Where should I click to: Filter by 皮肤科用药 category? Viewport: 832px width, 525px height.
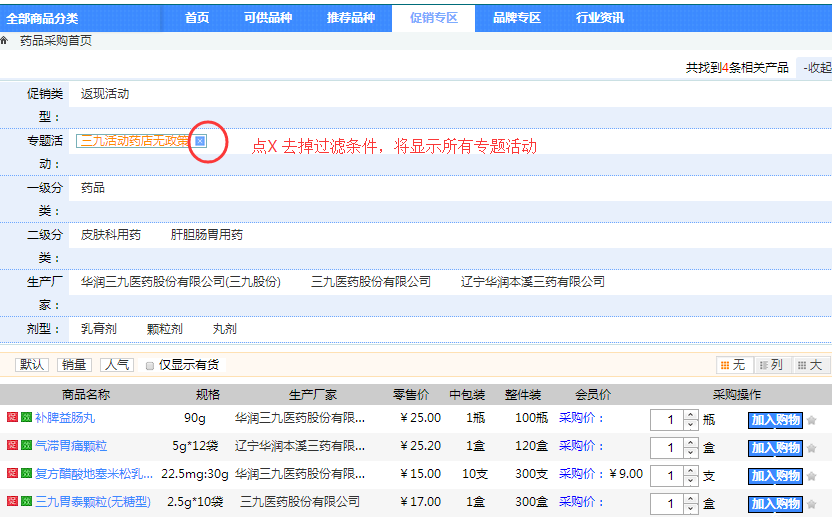coord(110,235)
